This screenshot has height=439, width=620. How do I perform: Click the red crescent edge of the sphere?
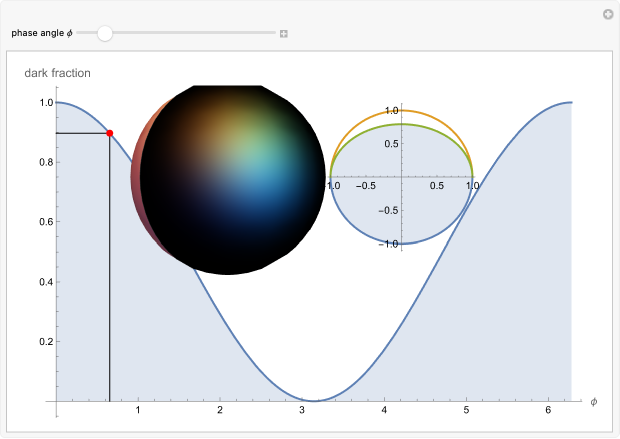[135, 178]
